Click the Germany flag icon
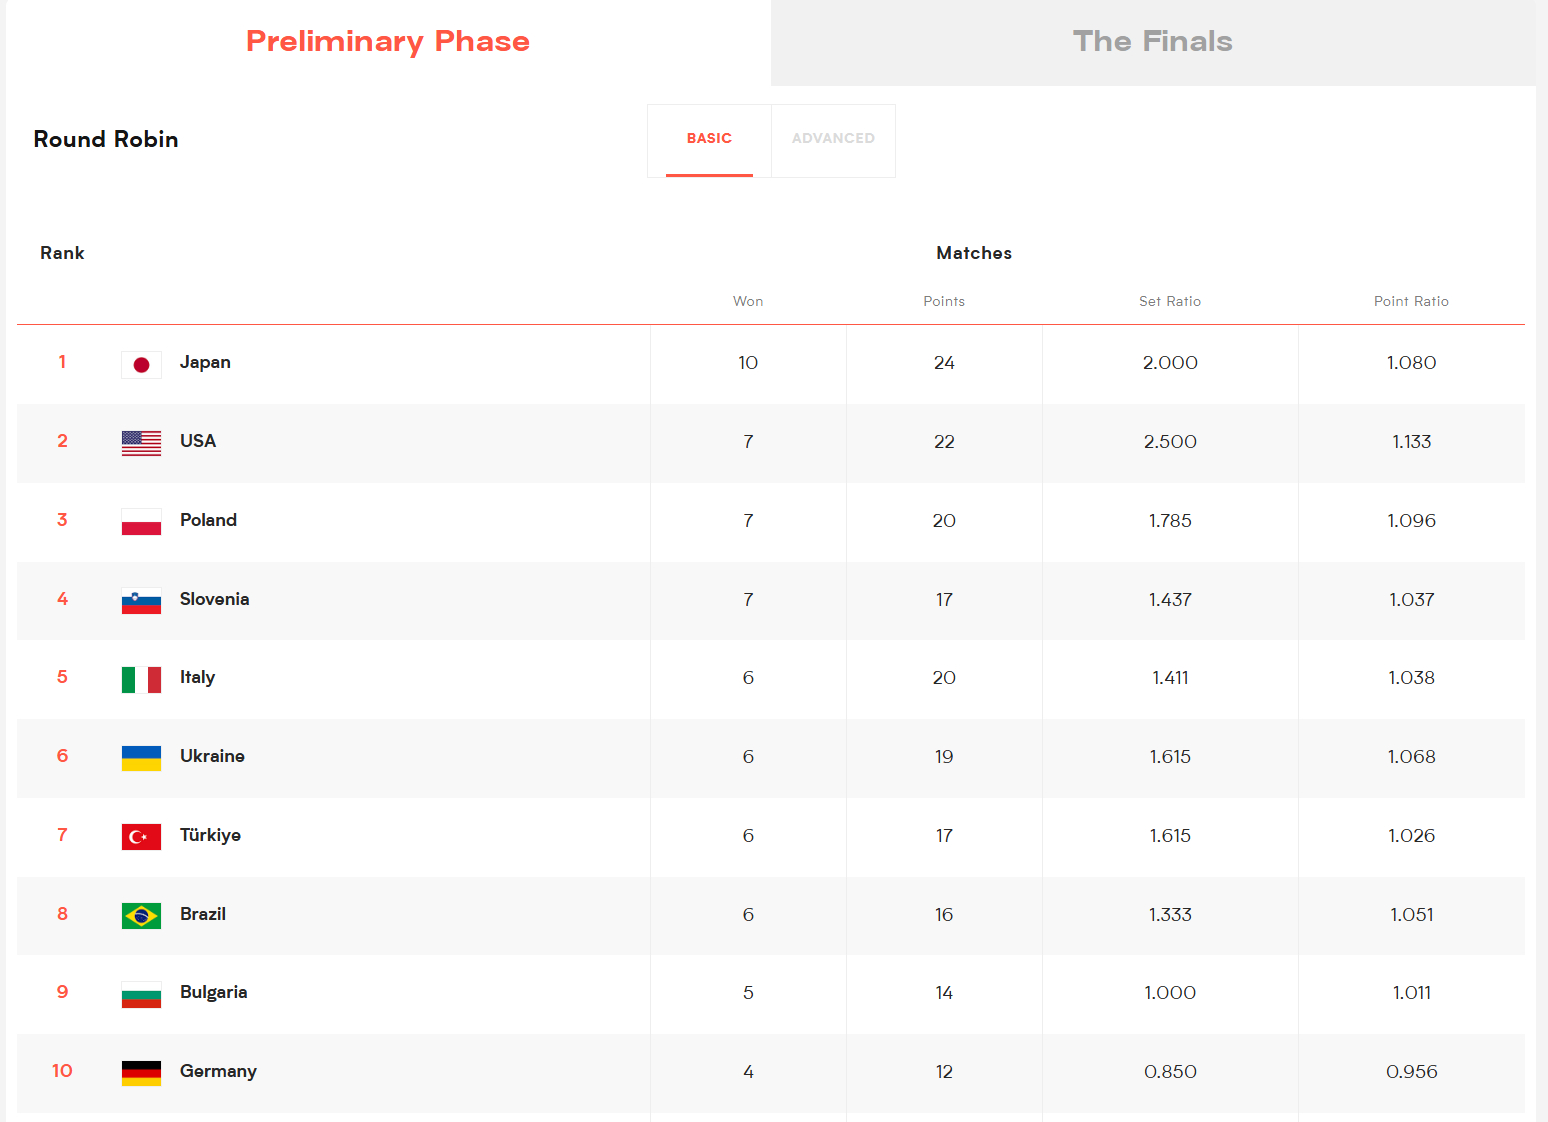The width and height of the screenshot is (1548, 1122). 141,1073
